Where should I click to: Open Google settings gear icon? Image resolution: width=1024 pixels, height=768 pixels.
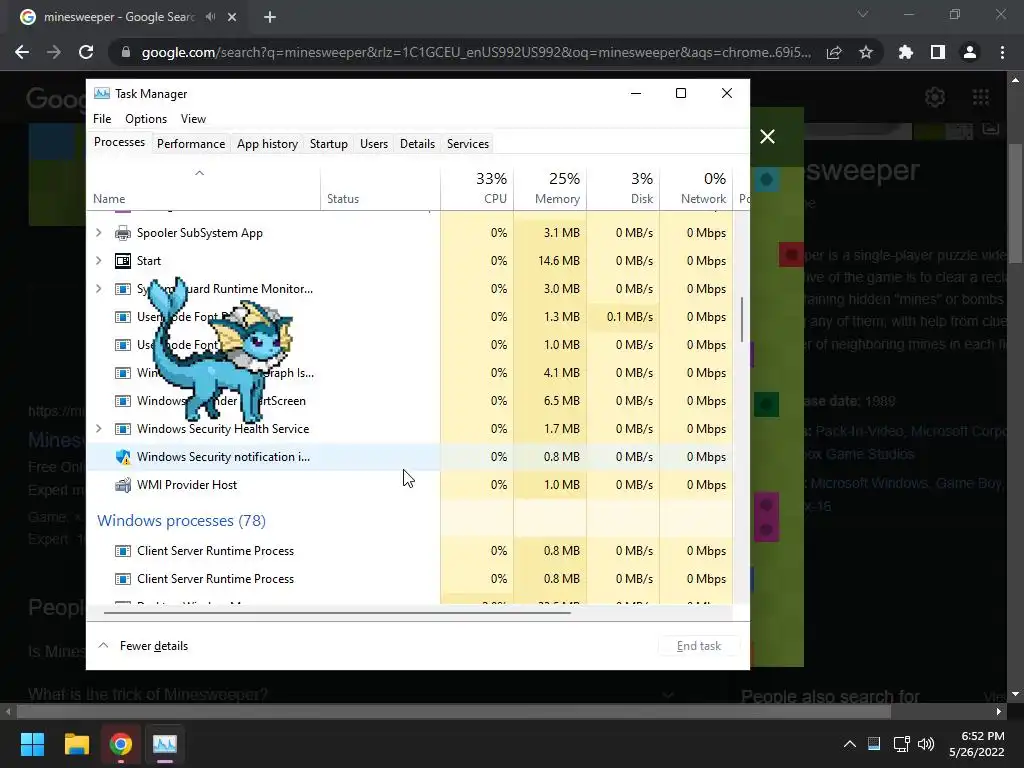(935, 97)
